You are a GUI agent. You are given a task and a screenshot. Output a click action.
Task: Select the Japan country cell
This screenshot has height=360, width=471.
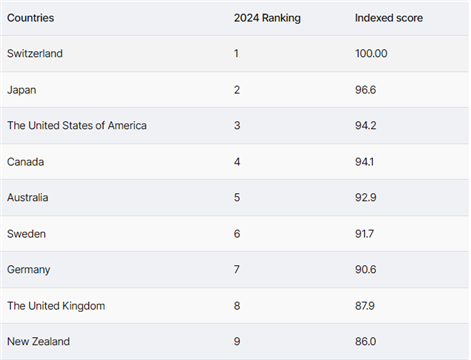22,90
